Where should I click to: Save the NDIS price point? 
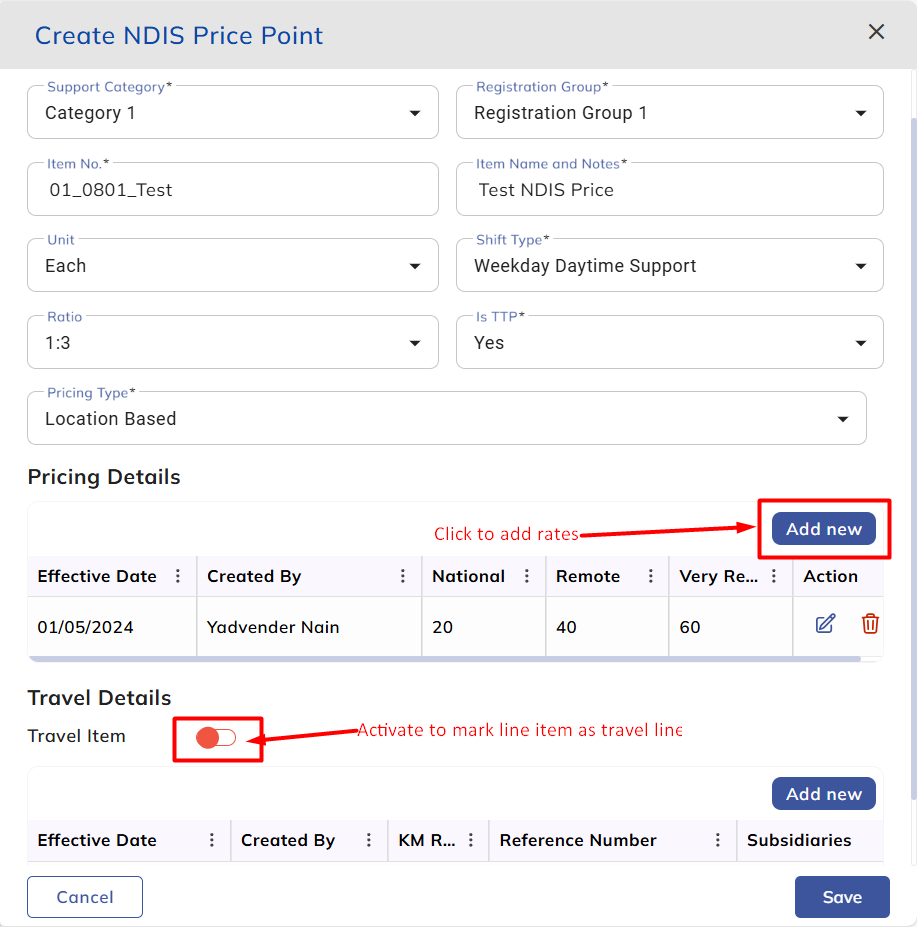tap(842, 897)
